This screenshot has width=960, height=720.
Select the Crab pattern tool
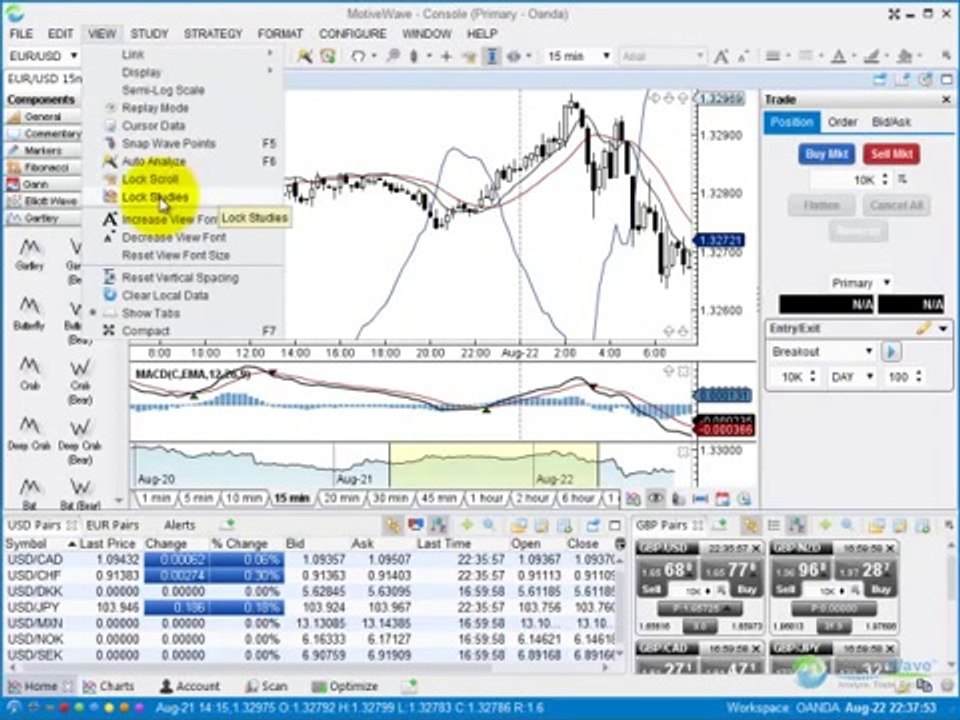coord(29,374)
